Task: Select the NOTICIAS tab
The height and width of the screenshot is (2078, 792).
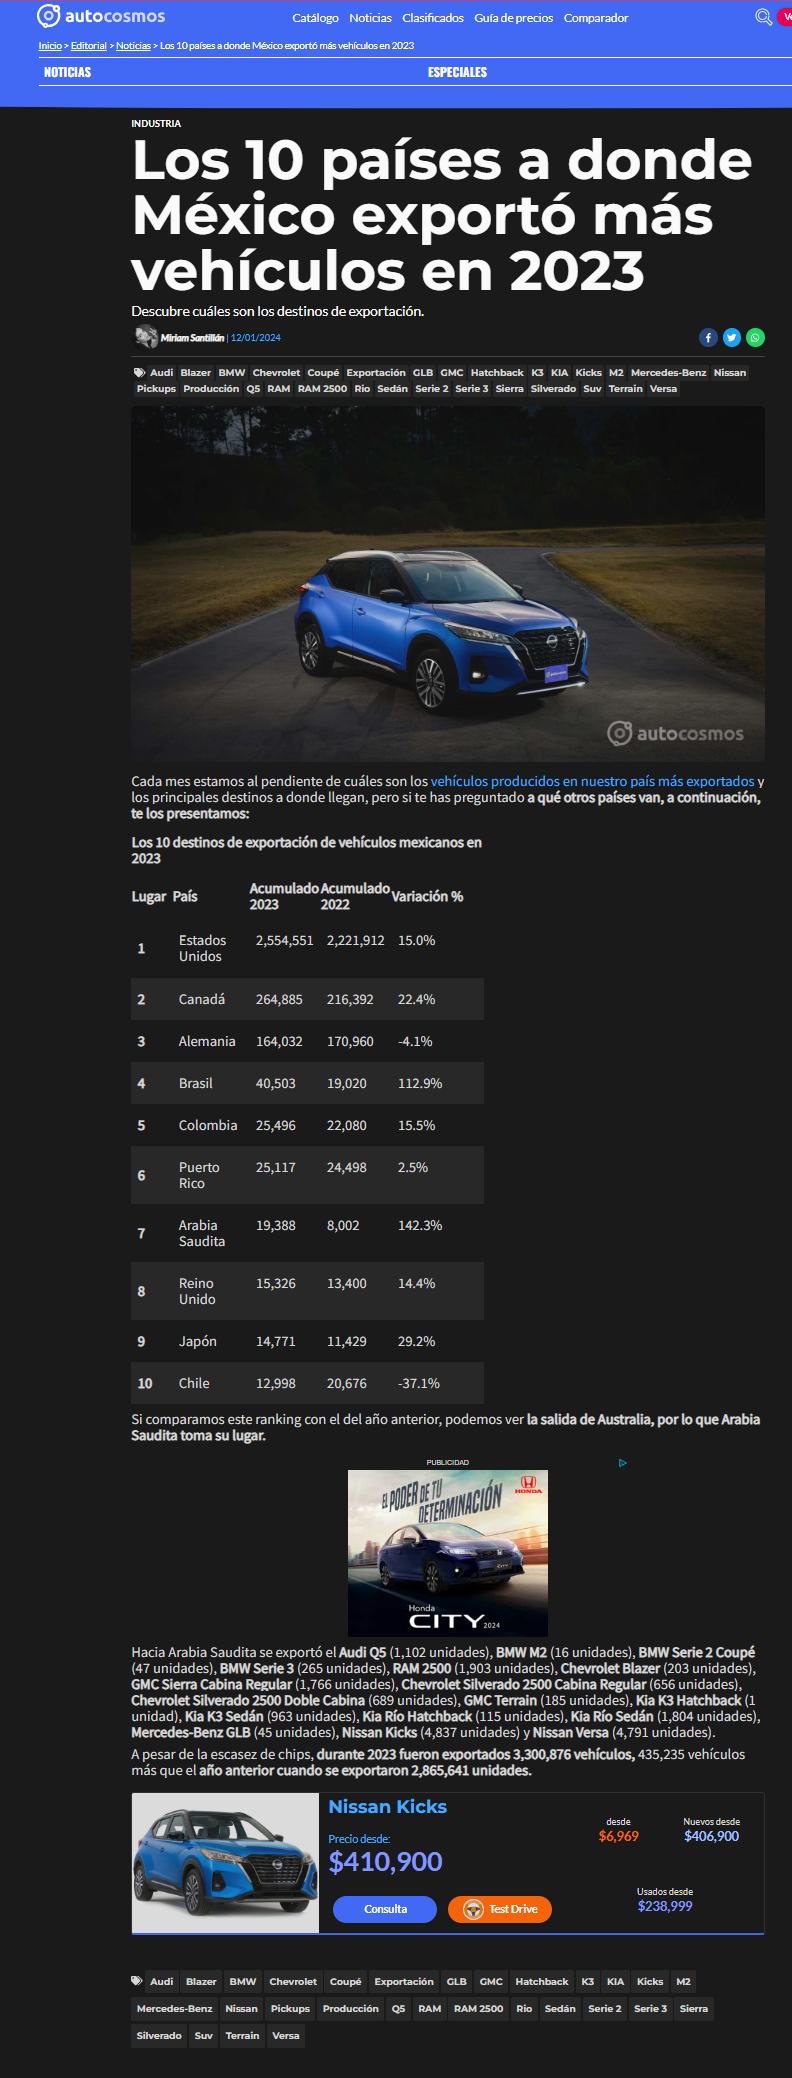Action: pyautogui.click(x=67, y=72)
